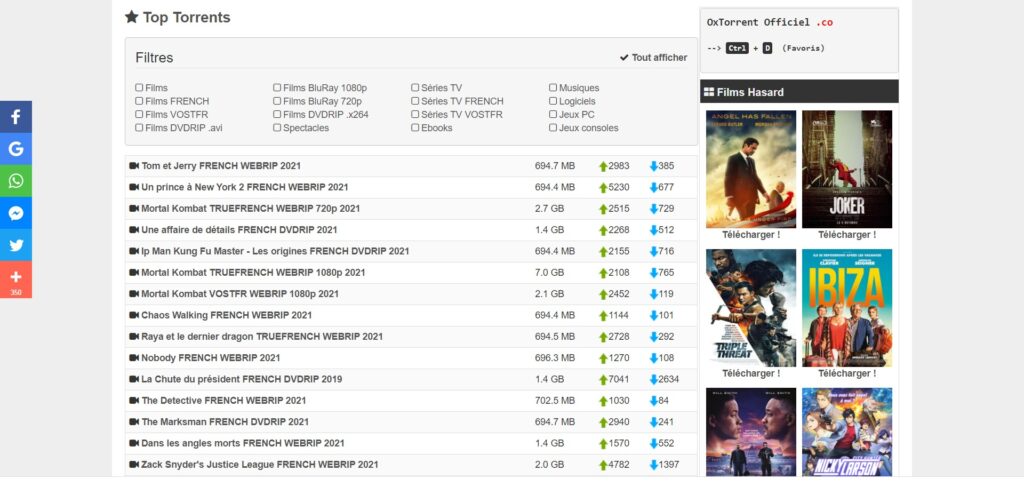Toggle the Ebooks filter checkbox
This screenshot has height=503, width=1024.
(415, 128)
